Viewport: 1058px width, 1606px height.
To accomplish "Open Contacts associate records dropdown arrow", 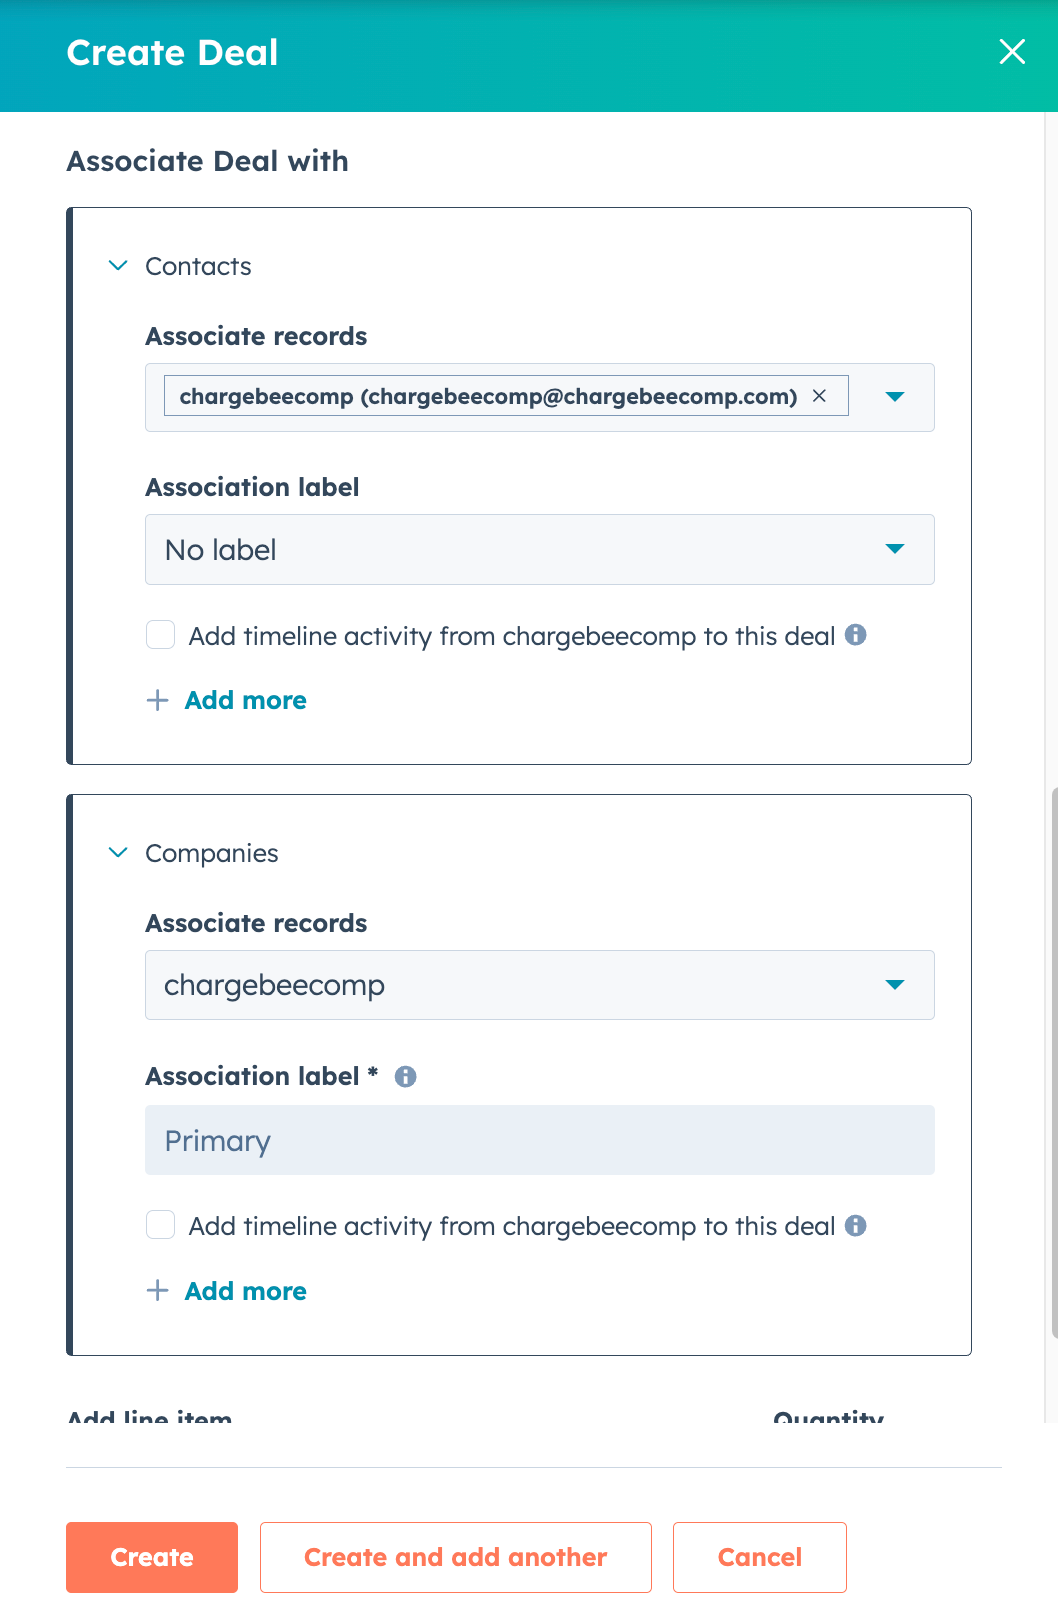I will 895,397.
